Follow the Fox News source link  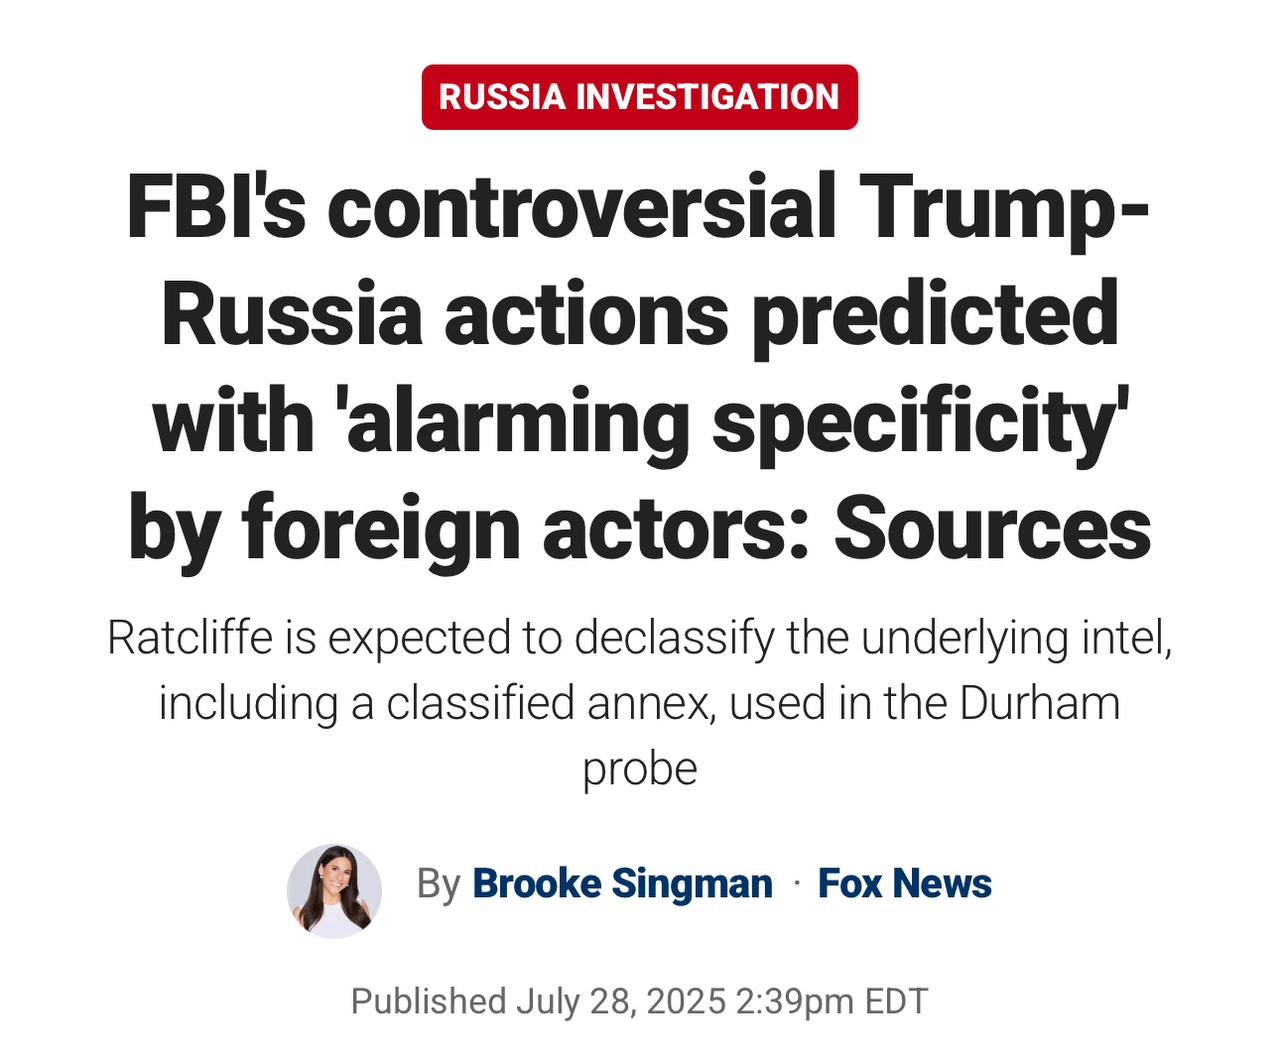[905, 884]
